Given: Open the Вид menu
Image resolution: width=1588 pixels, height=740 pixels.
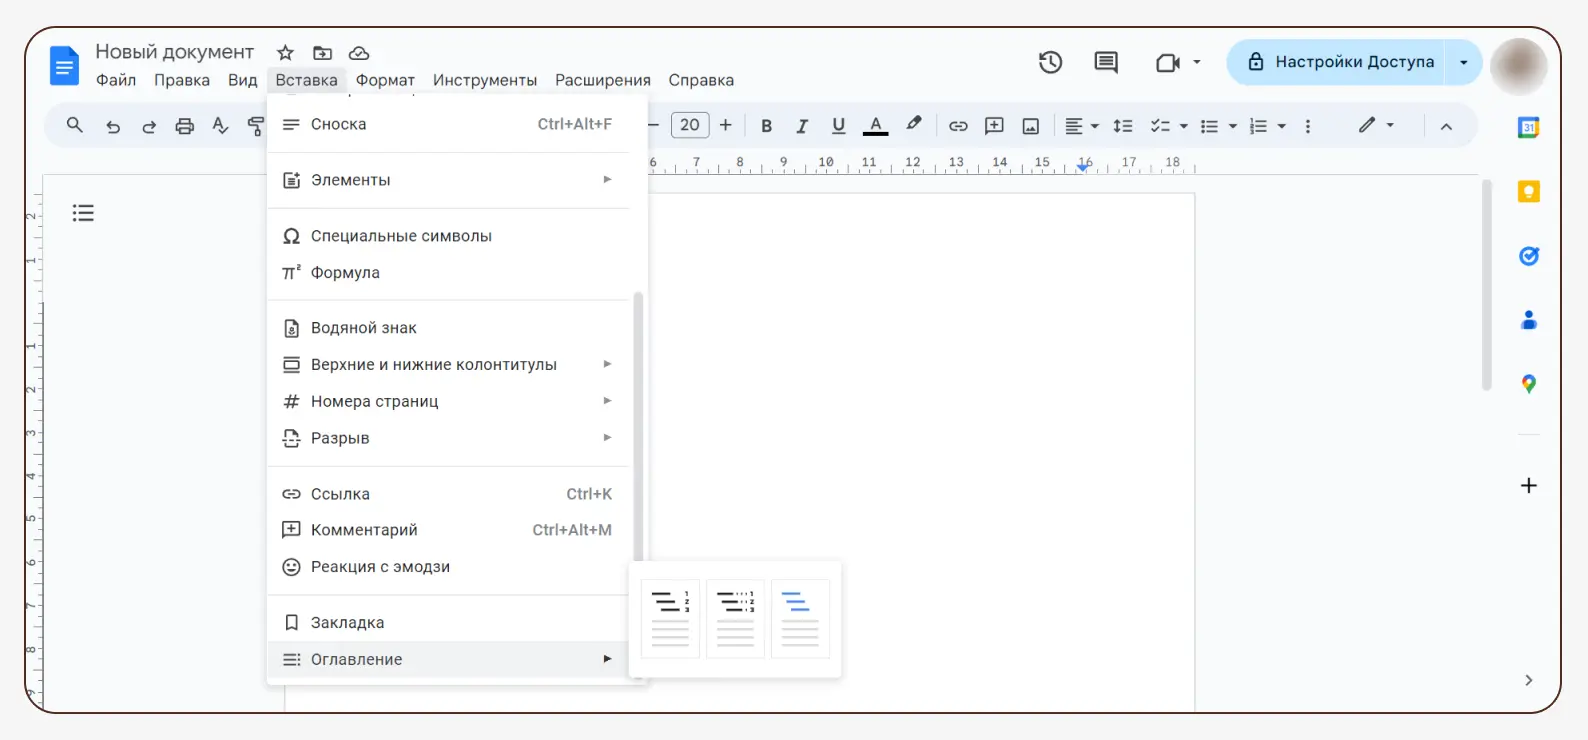Looking at the screenshot, I should (243, 80).
